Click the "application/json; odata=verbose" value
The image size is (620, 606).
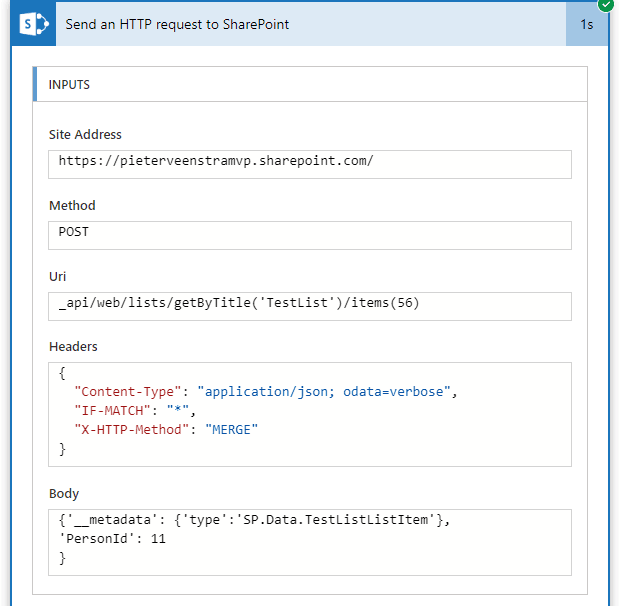click(323, 391)
